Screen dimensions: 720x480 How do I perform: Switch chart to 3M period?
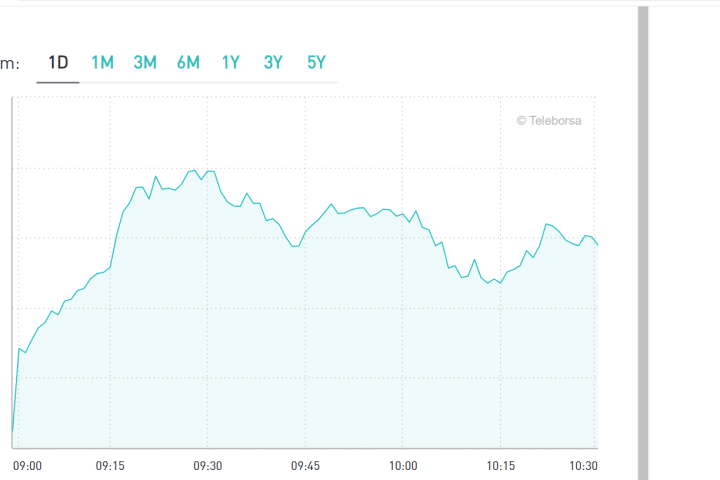pos(145,62)
